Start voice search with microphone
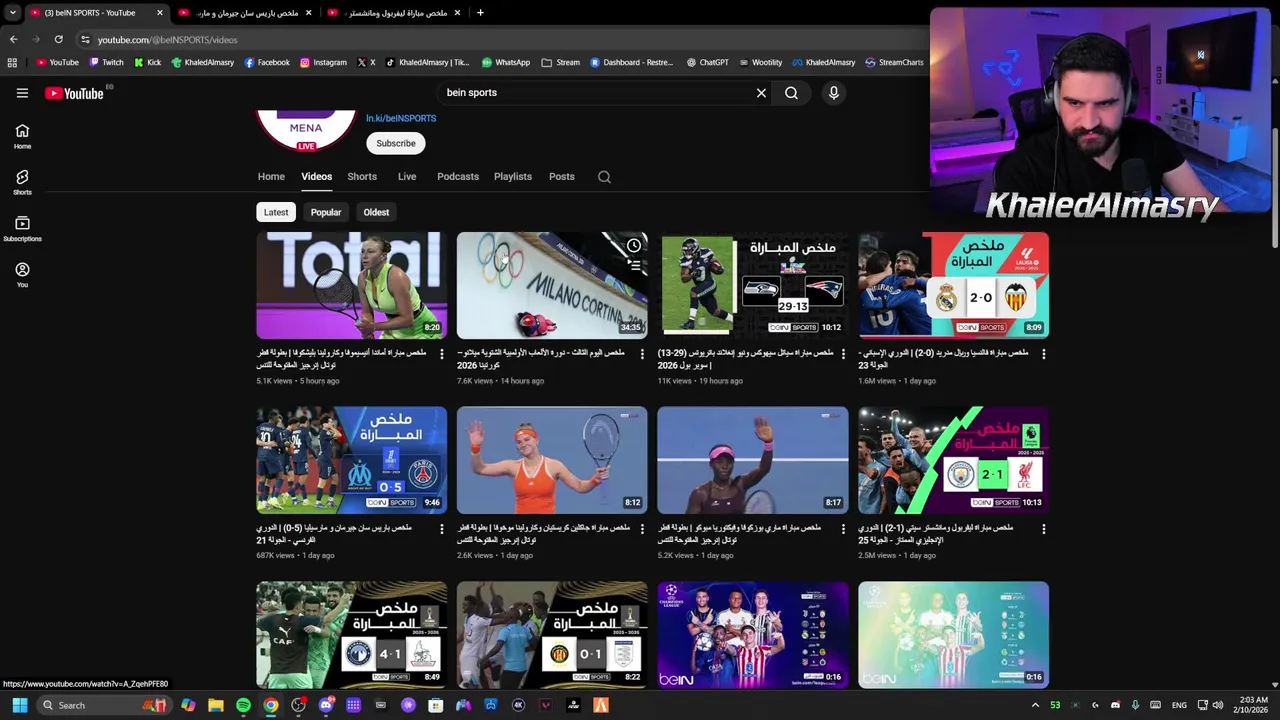 coord(833,93)
